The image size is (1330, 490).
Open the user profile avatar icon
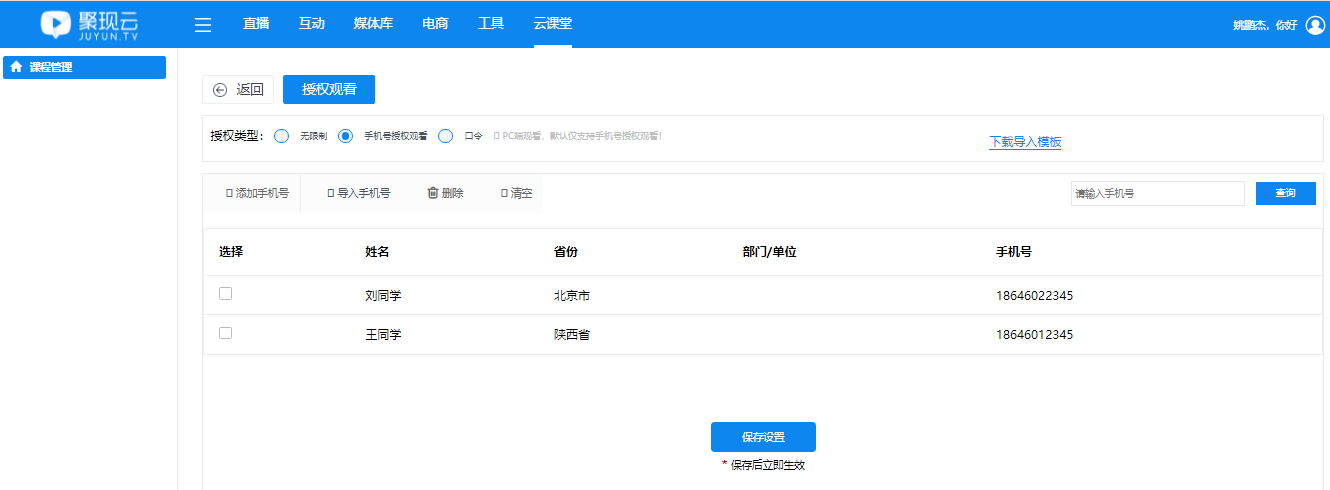point(1315,25)
